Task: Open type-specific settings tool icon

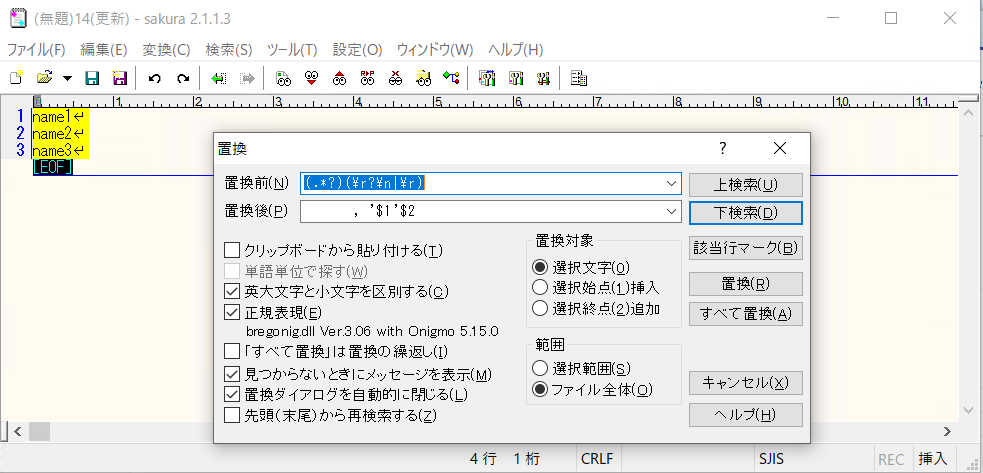Action: point(516,78)
